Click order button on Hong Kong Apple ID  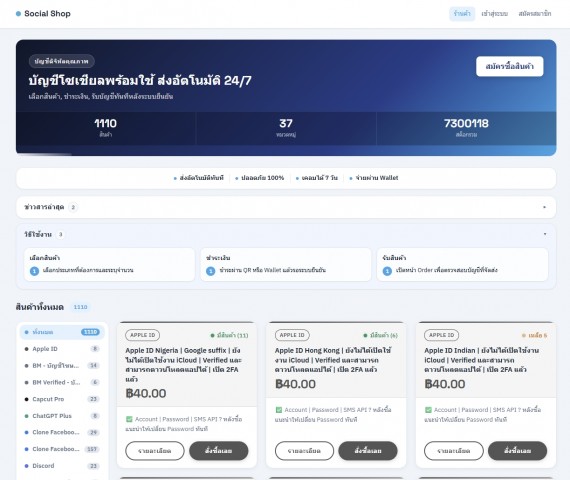tap(368, 451)
